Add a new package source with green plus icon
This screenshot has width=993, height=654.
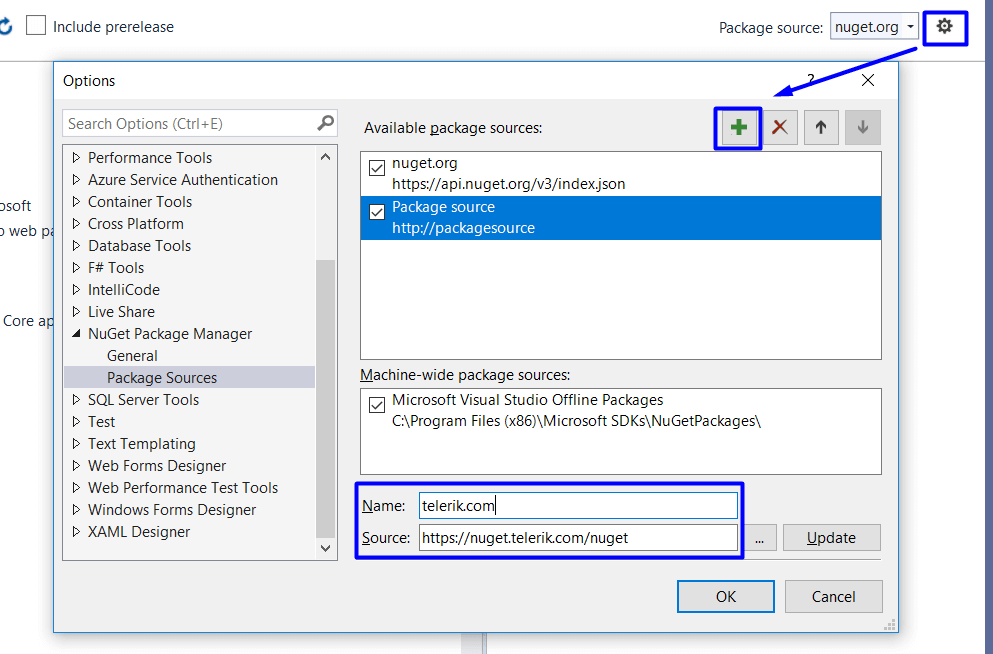737,127
